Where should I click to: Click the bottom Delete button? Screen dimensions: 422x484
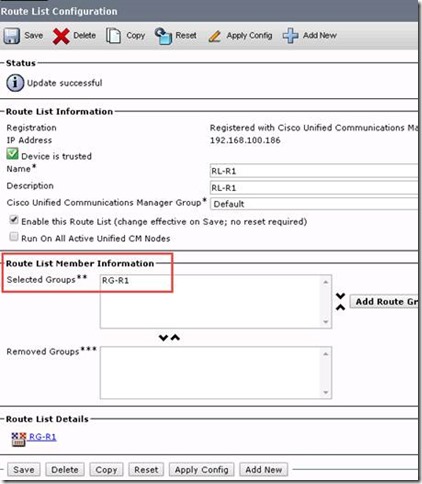click(65, 470)
